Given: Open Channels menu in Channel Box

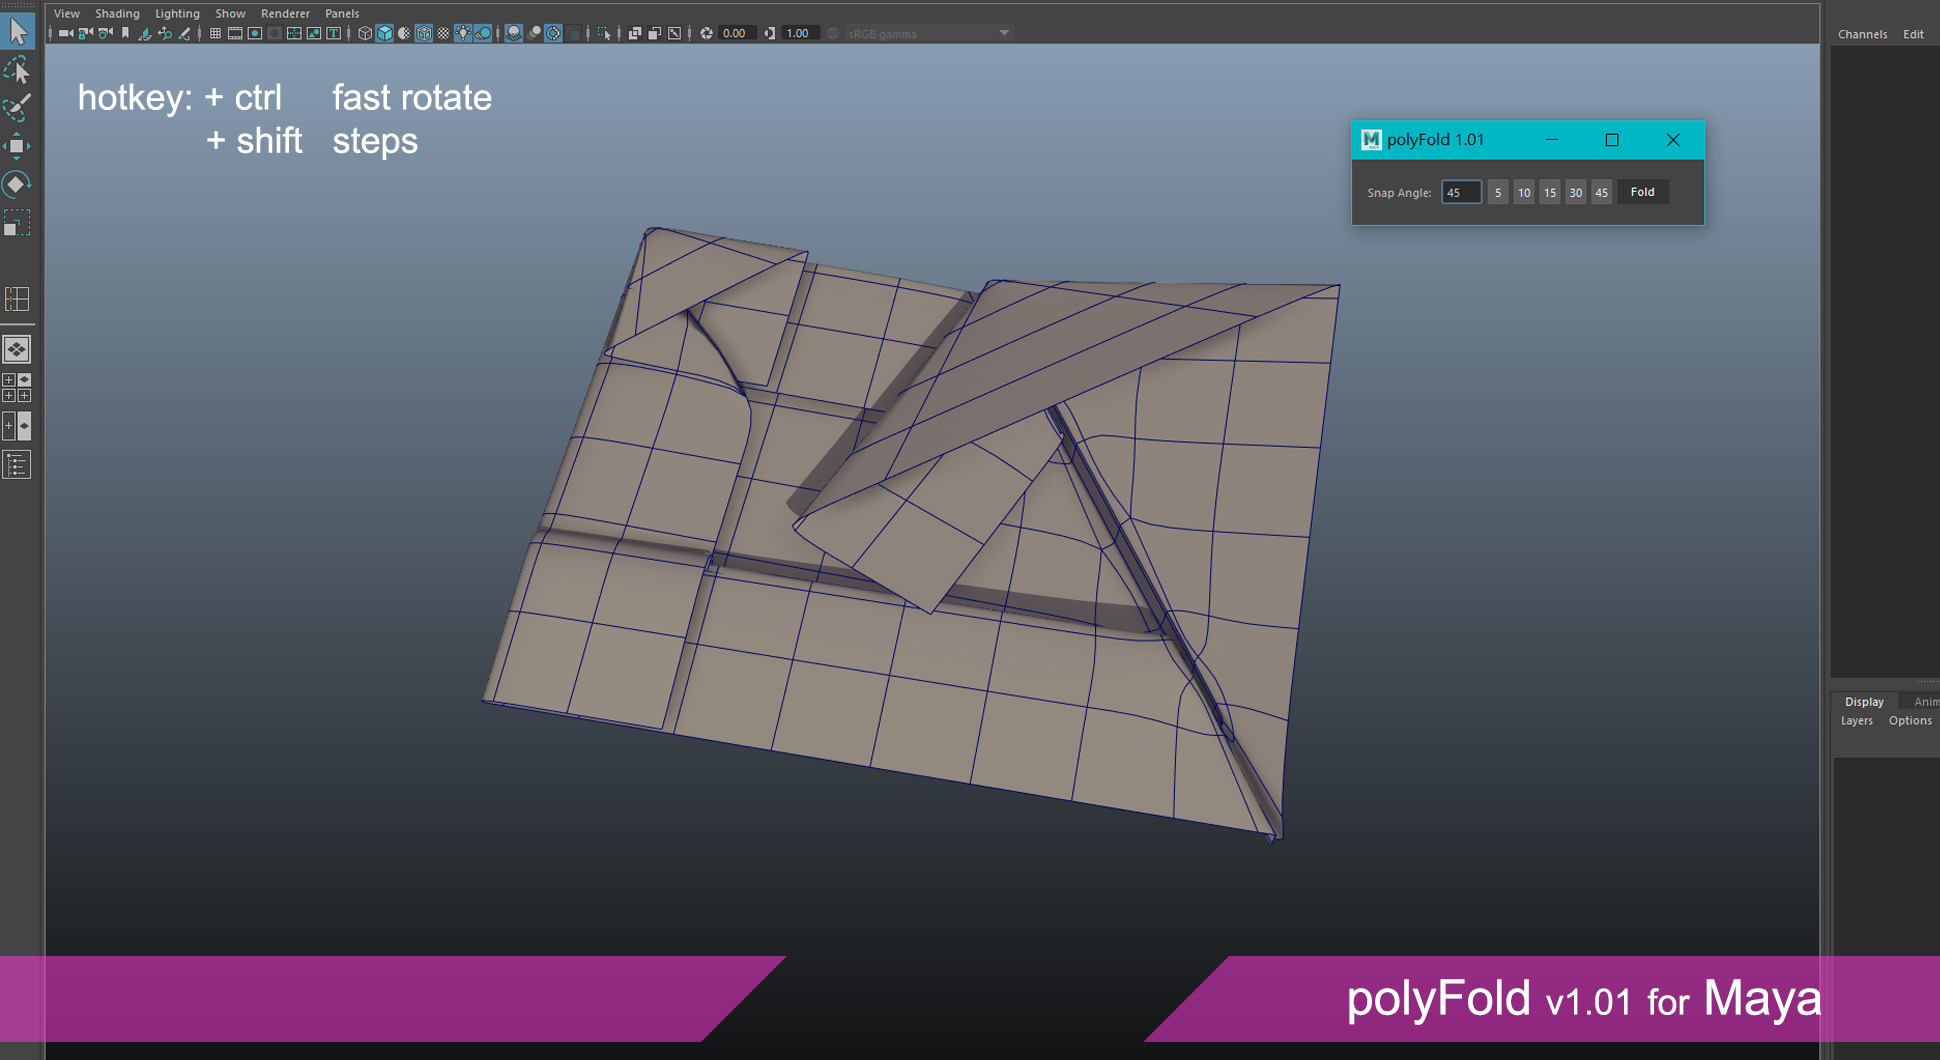Looking at the screenshot, I should [x=1862, y=34].
